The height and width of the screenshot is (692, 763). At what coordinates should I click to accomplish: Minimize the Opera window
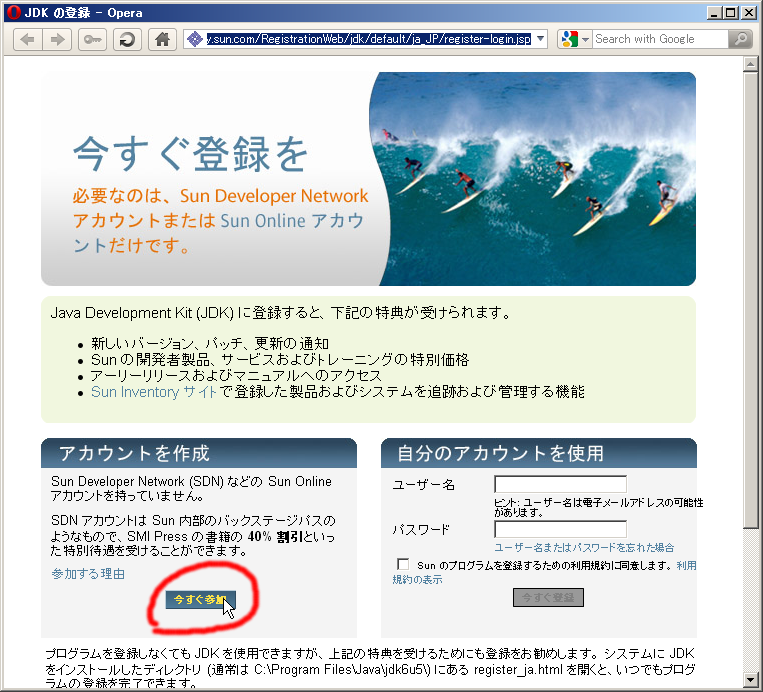click(714, 13)
